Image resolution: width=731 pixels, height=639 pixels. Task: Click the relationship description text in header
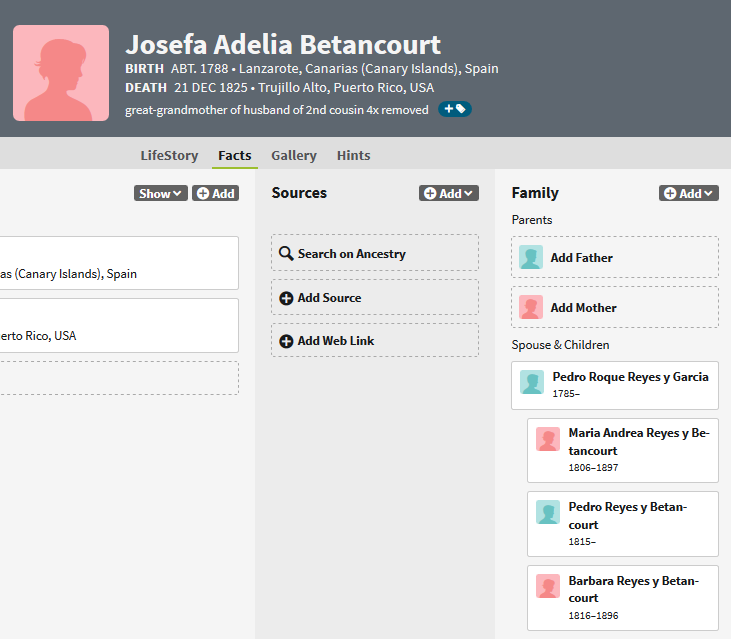[278, 109]
